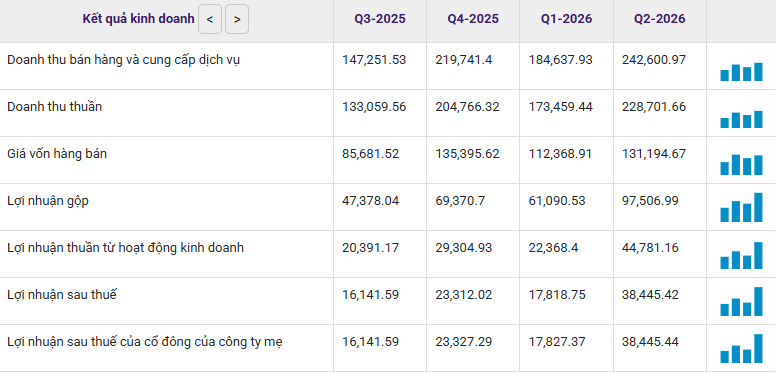Select the Q2-2026 value 242,600.97
This screenshot has height=373, width=776.
pyautogui.click(x=654, y=60)
